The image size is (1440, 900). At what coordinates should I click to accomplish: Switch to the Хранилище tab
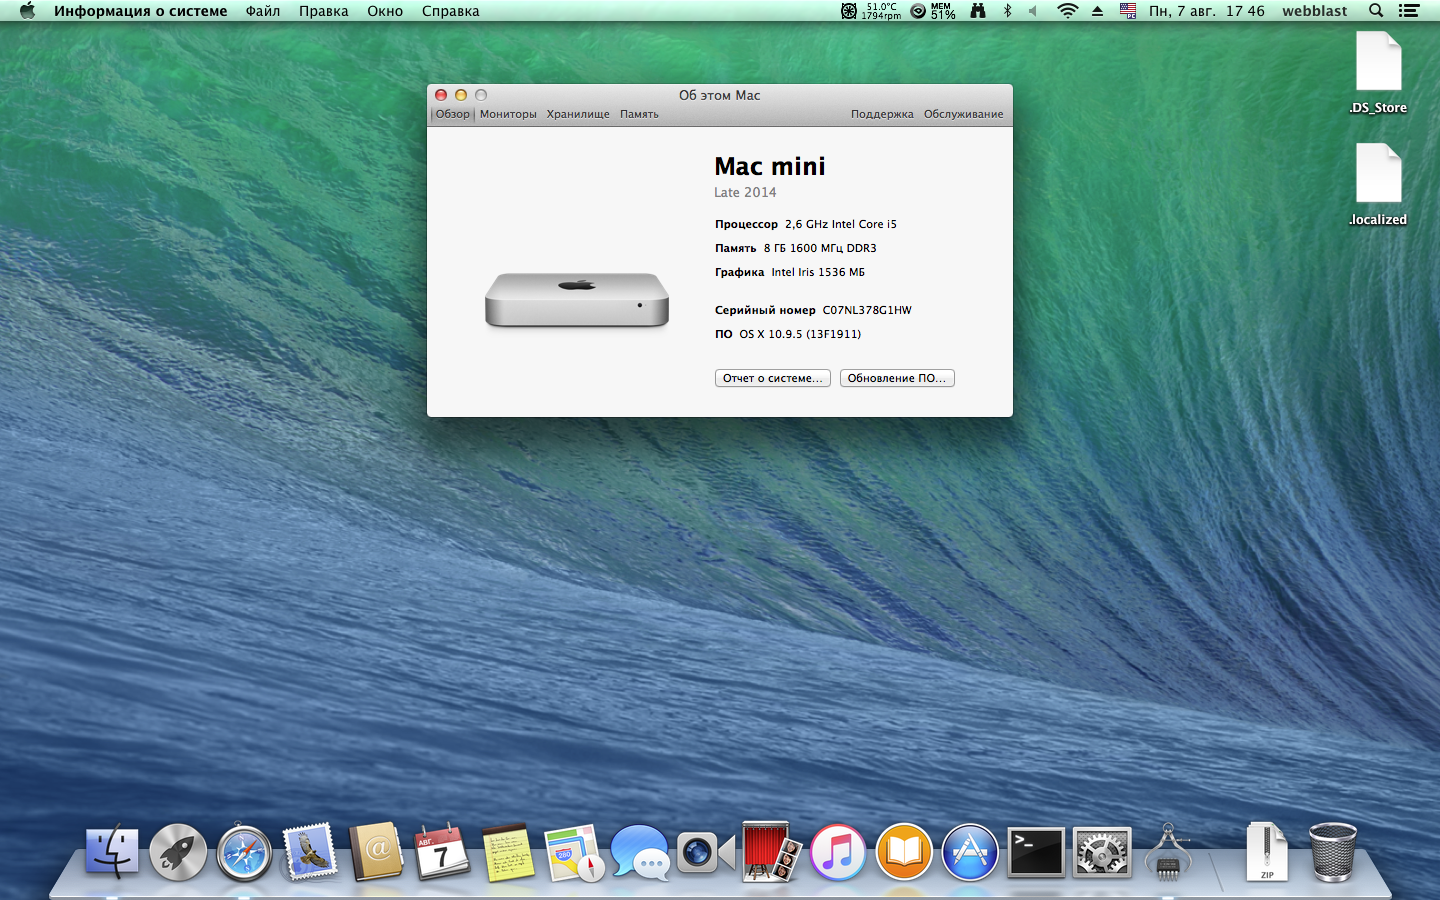578,114
